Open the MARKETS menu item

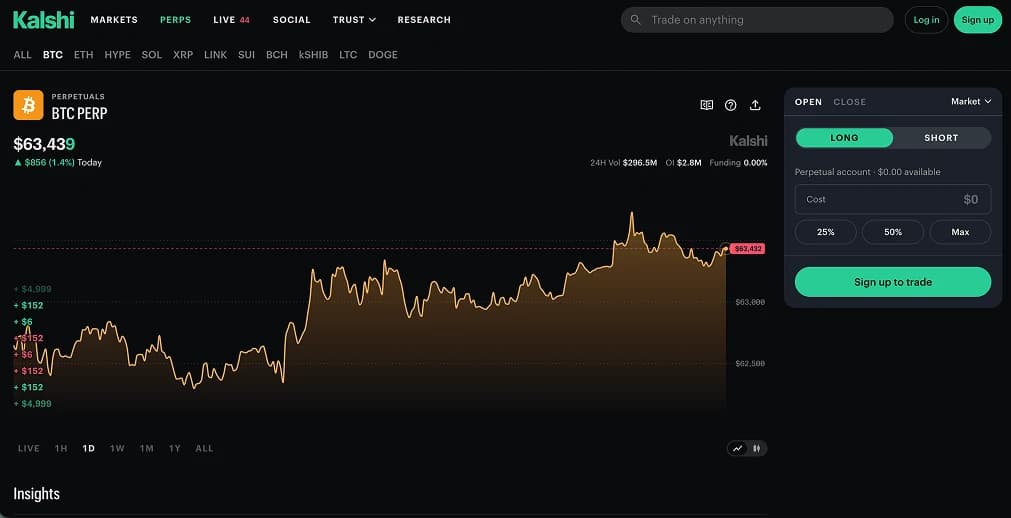pos(114,20)
